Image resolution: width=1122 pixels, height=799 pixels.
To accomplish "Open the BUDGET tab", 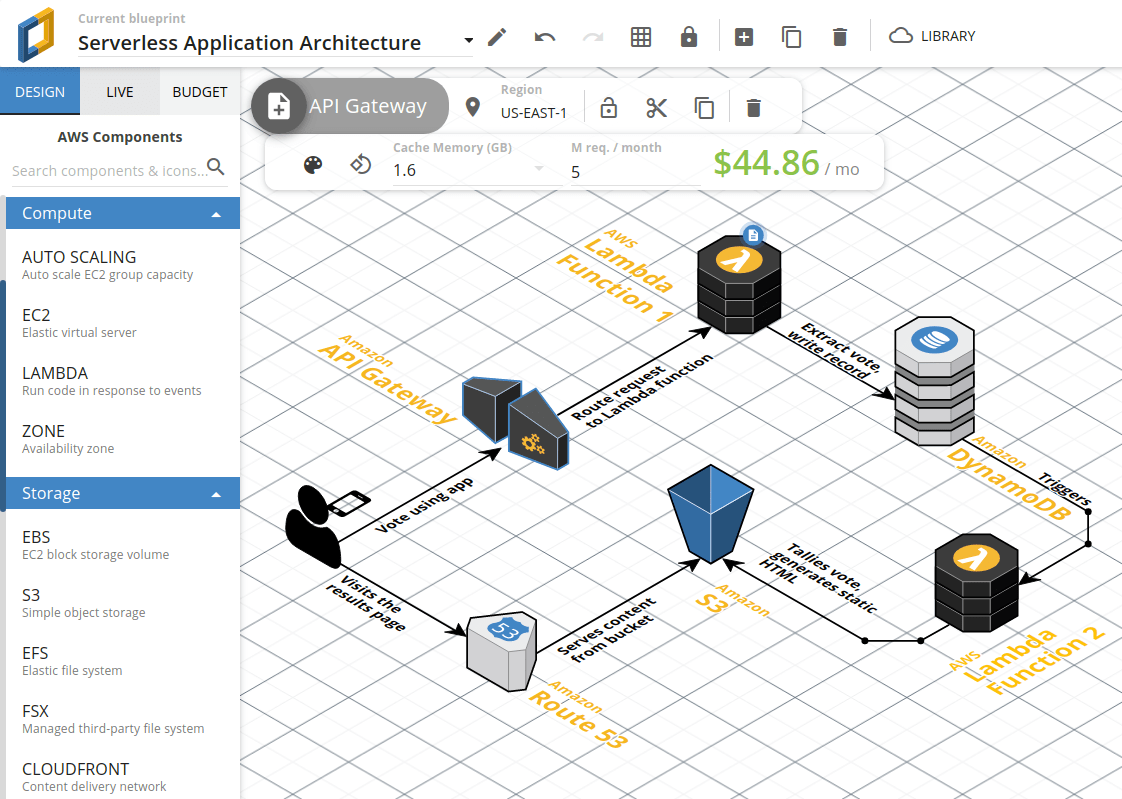I will click(199, 91).
